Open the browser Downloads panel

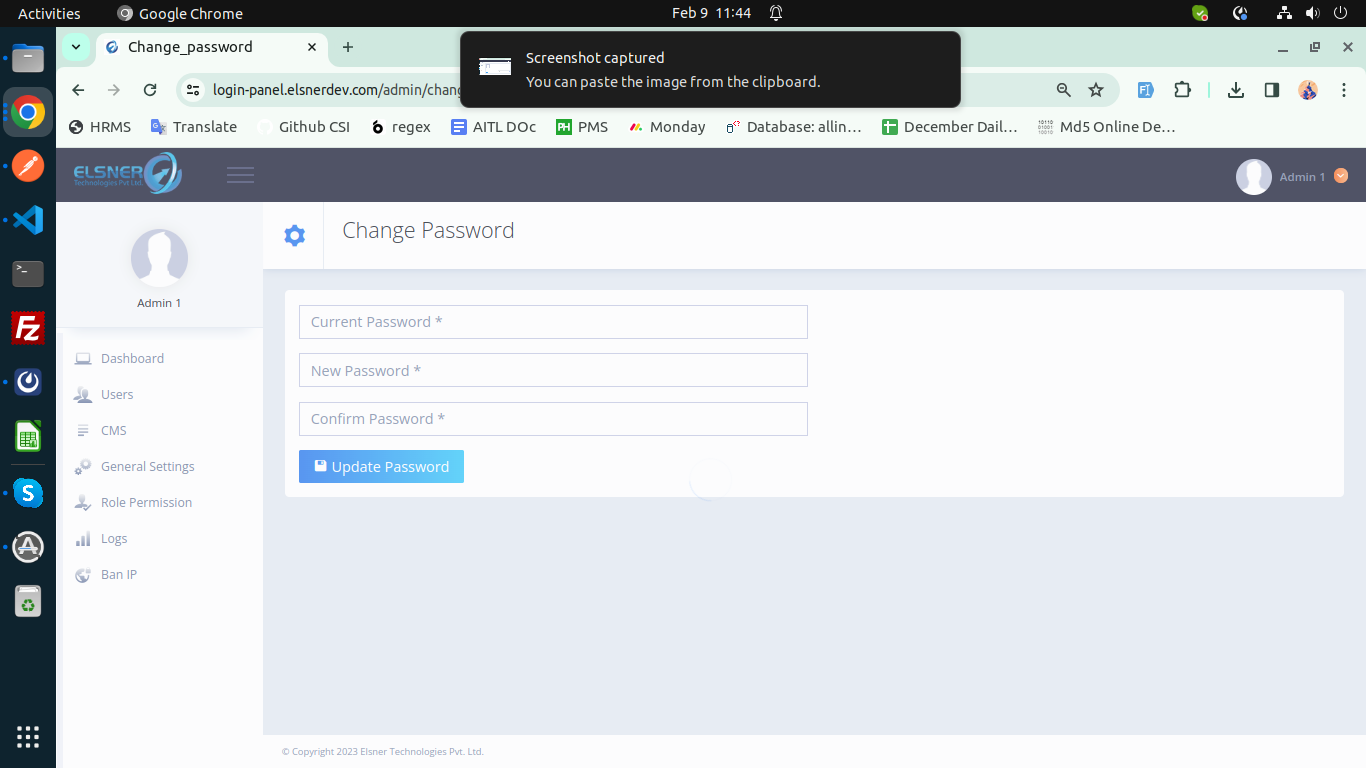[x=1235, y=89]
